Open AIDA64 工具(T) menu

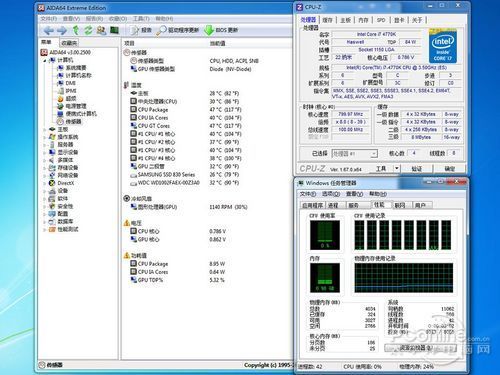[141, 19]
